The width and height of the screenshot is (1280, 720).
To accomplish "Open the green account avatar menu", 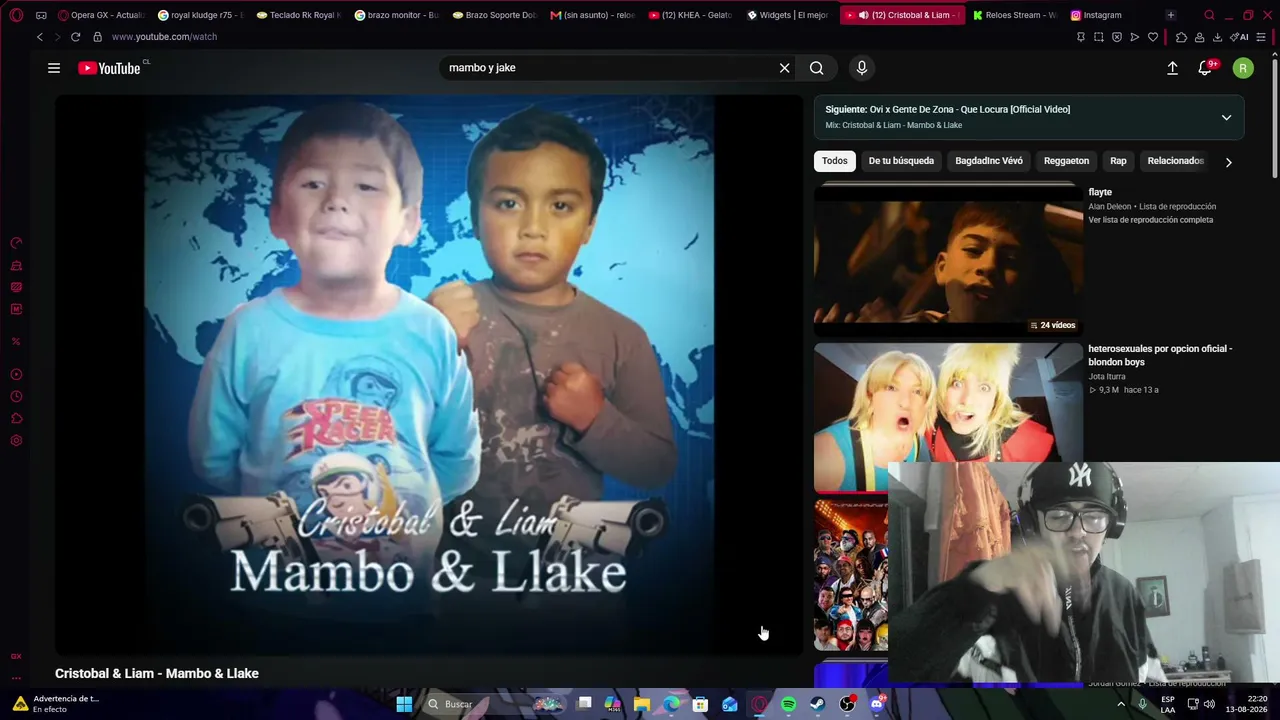I will point(1243,68).
